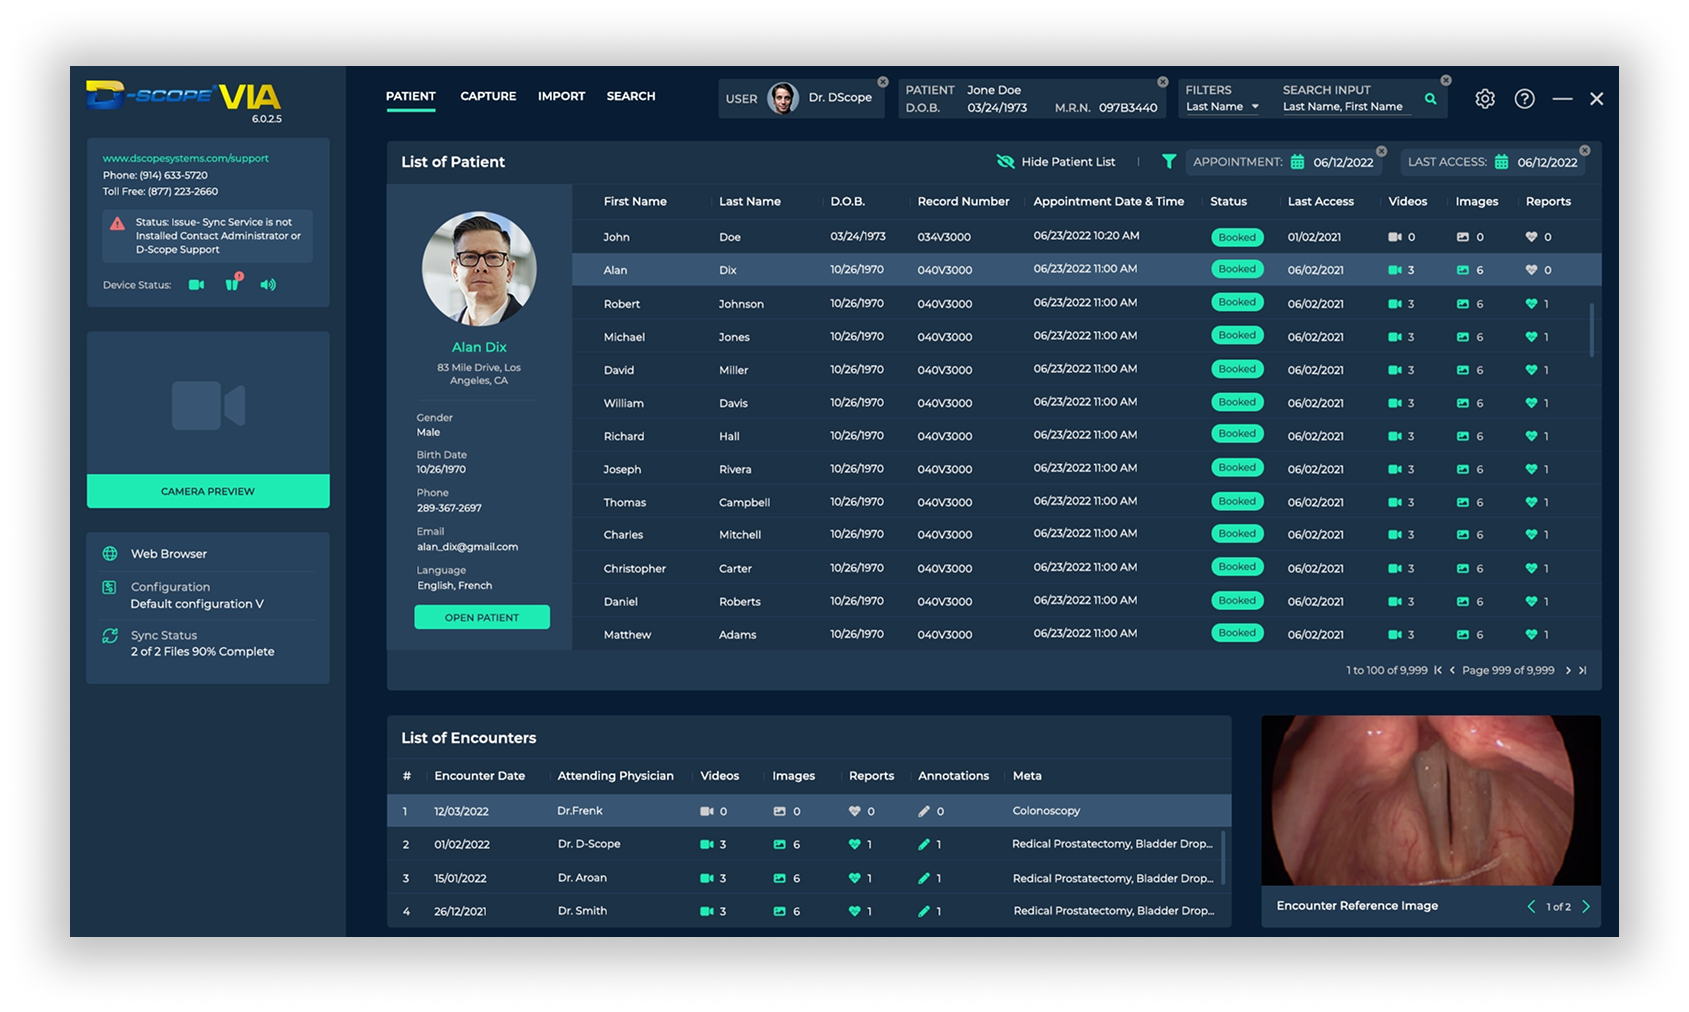Clear the Appointment date filter

pyautogui.click(x=1381, y=149)
